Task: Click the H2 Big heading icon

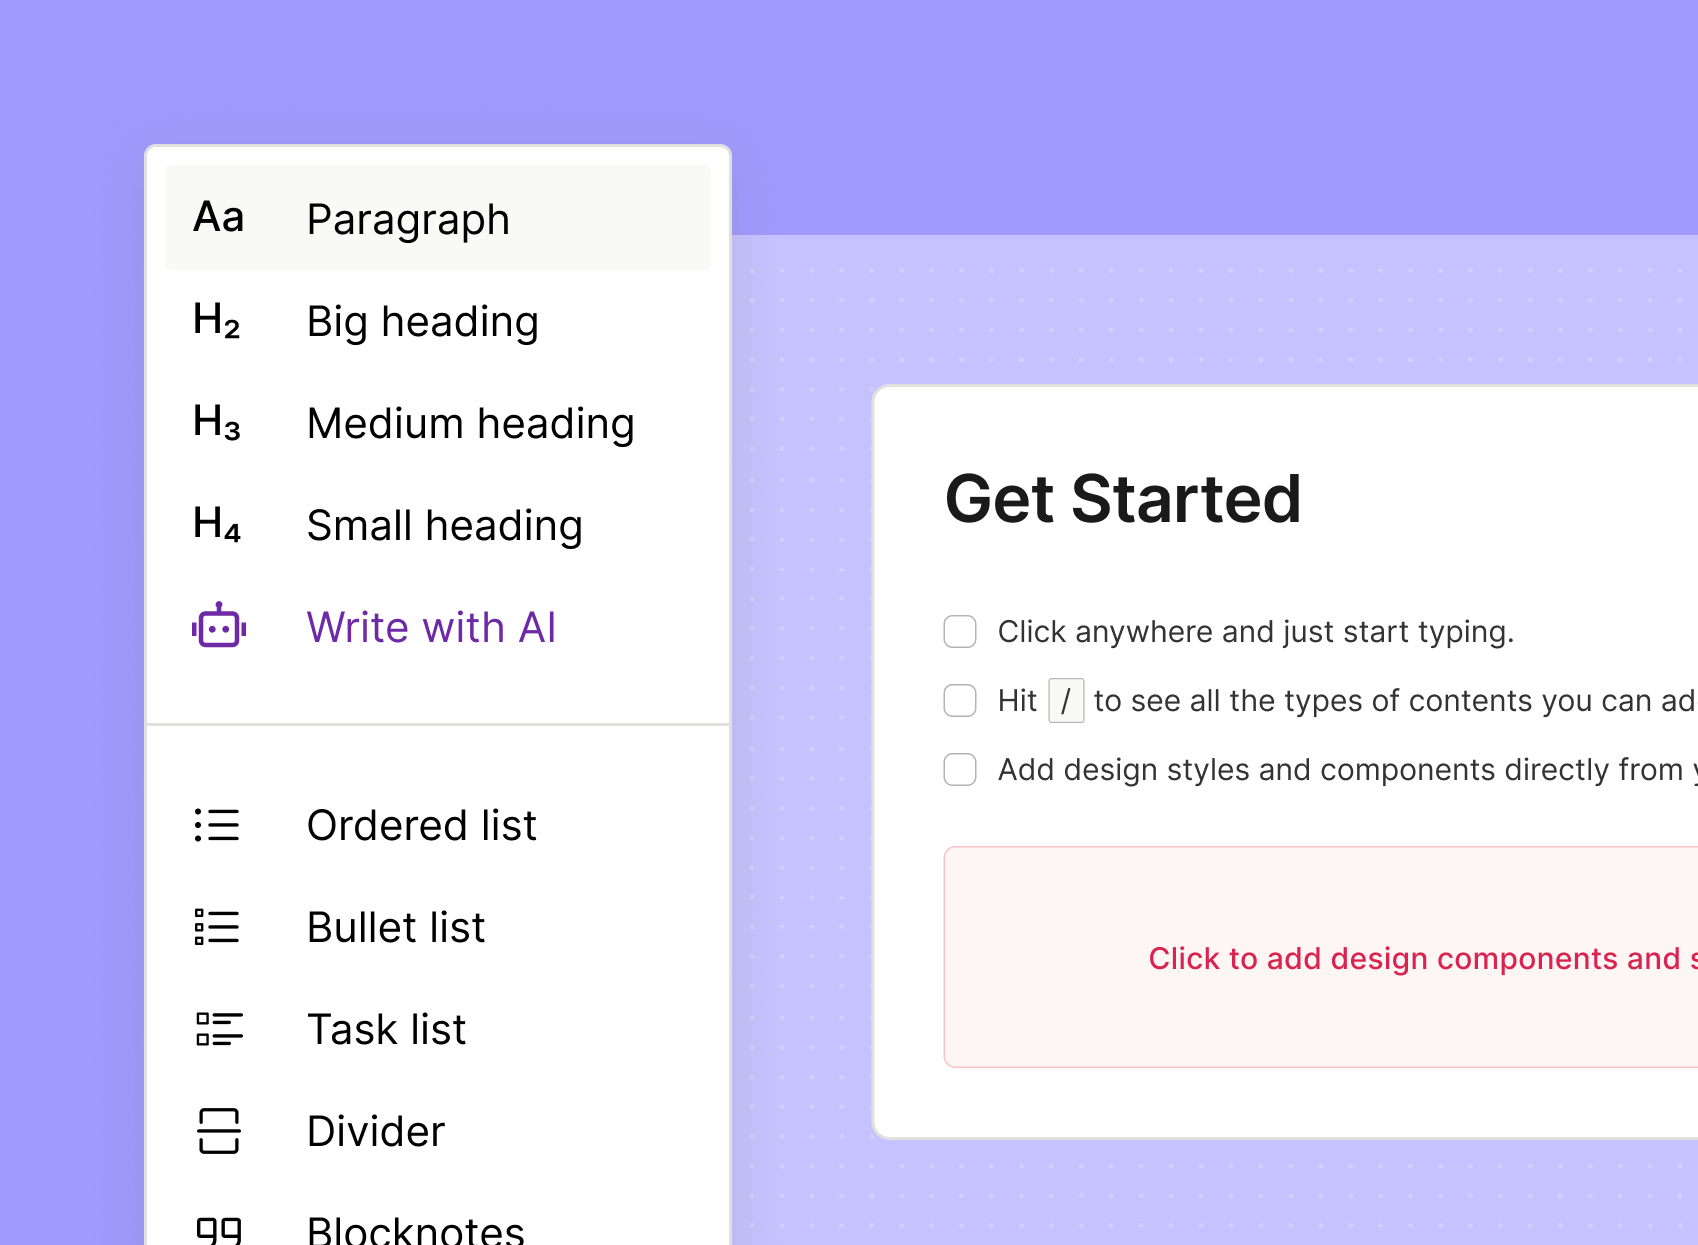Action: (x=216, y=321)
